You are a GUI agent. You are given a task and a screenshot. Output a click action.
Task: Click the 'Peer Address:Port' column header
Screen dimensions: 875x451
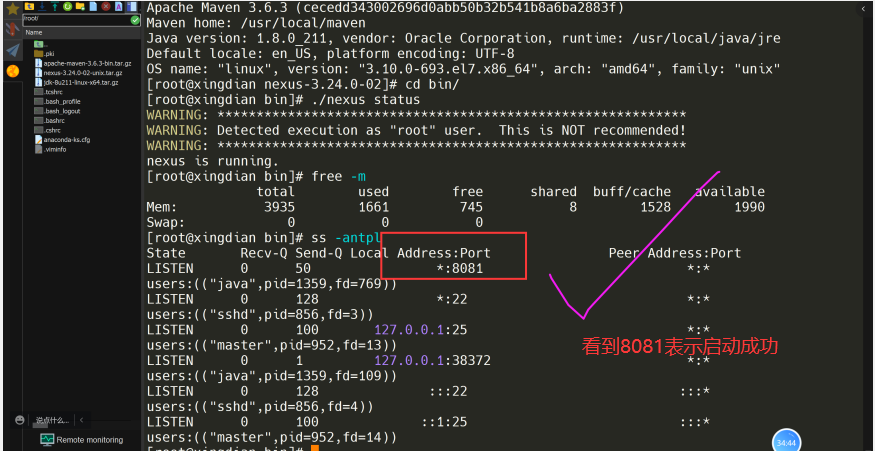[x=675, y=253]
